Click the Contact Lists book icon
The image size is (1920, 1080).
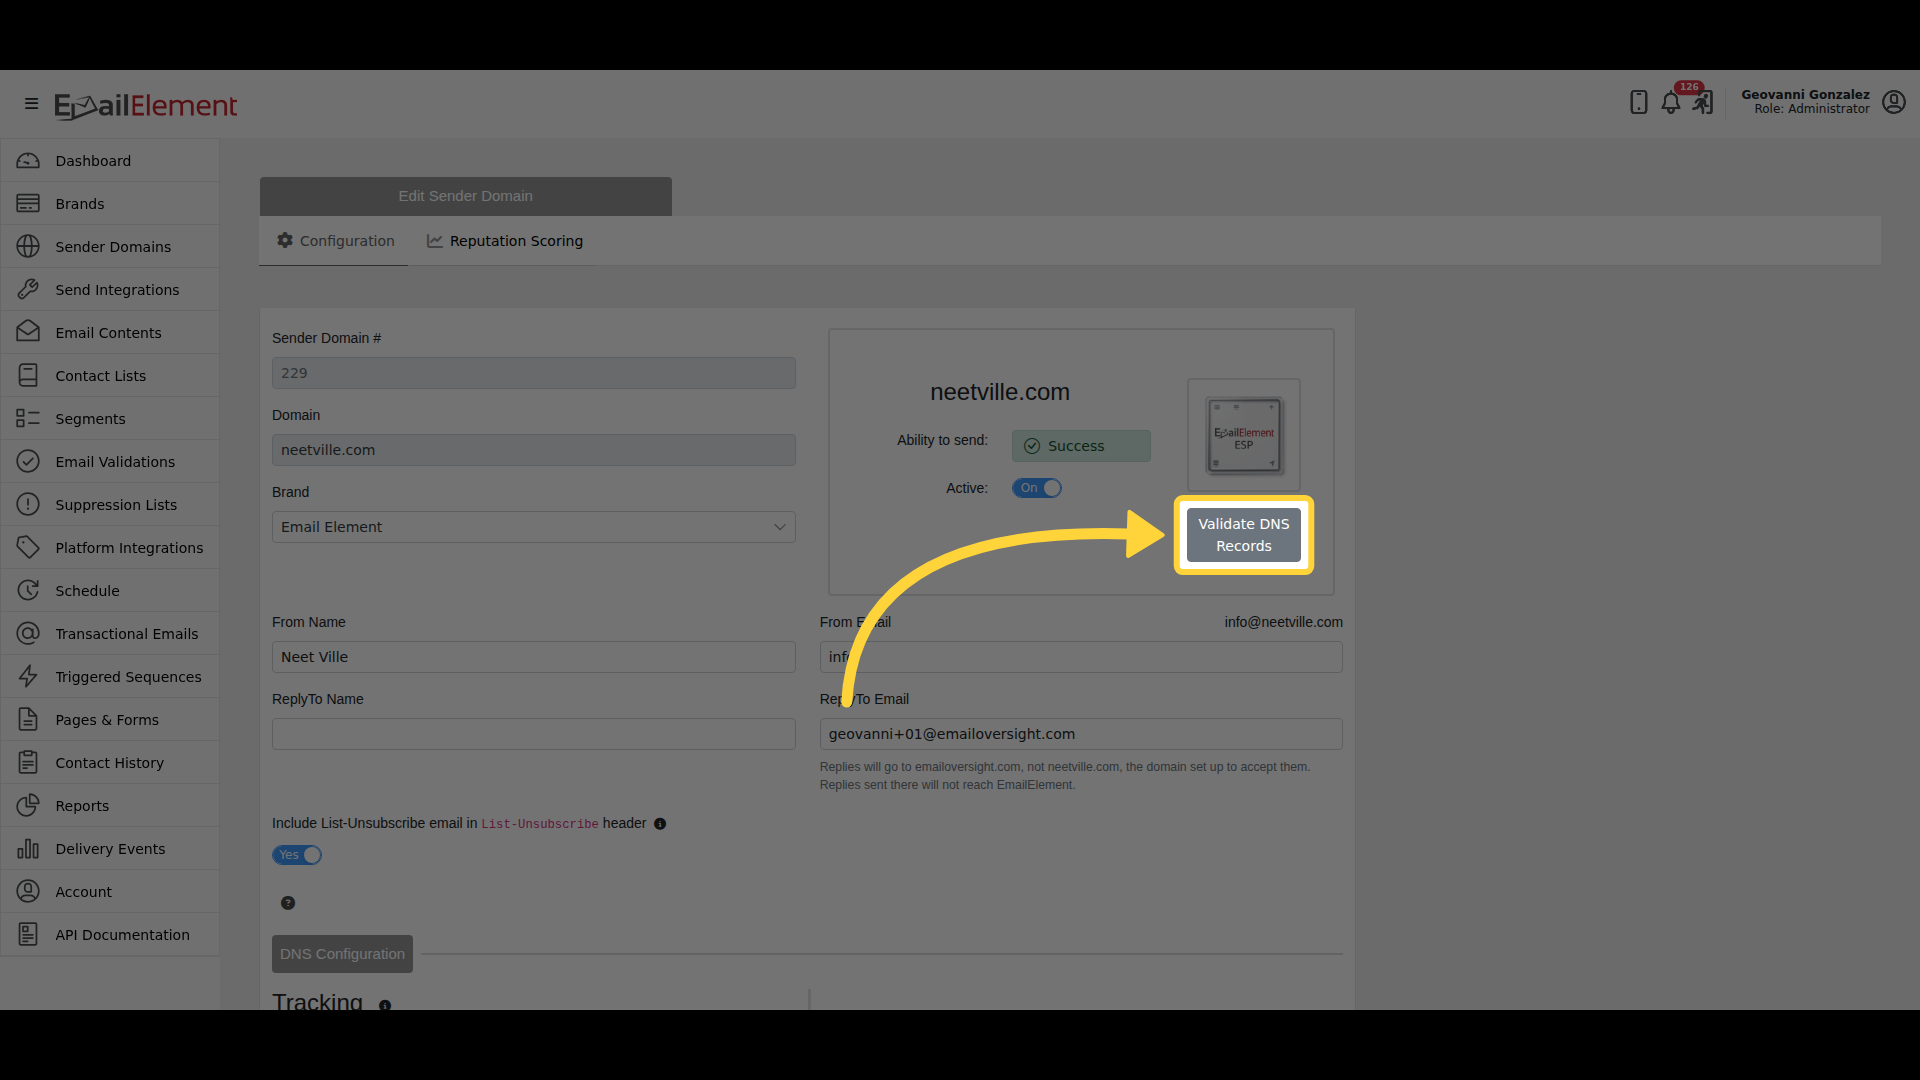tap(28, 376)
